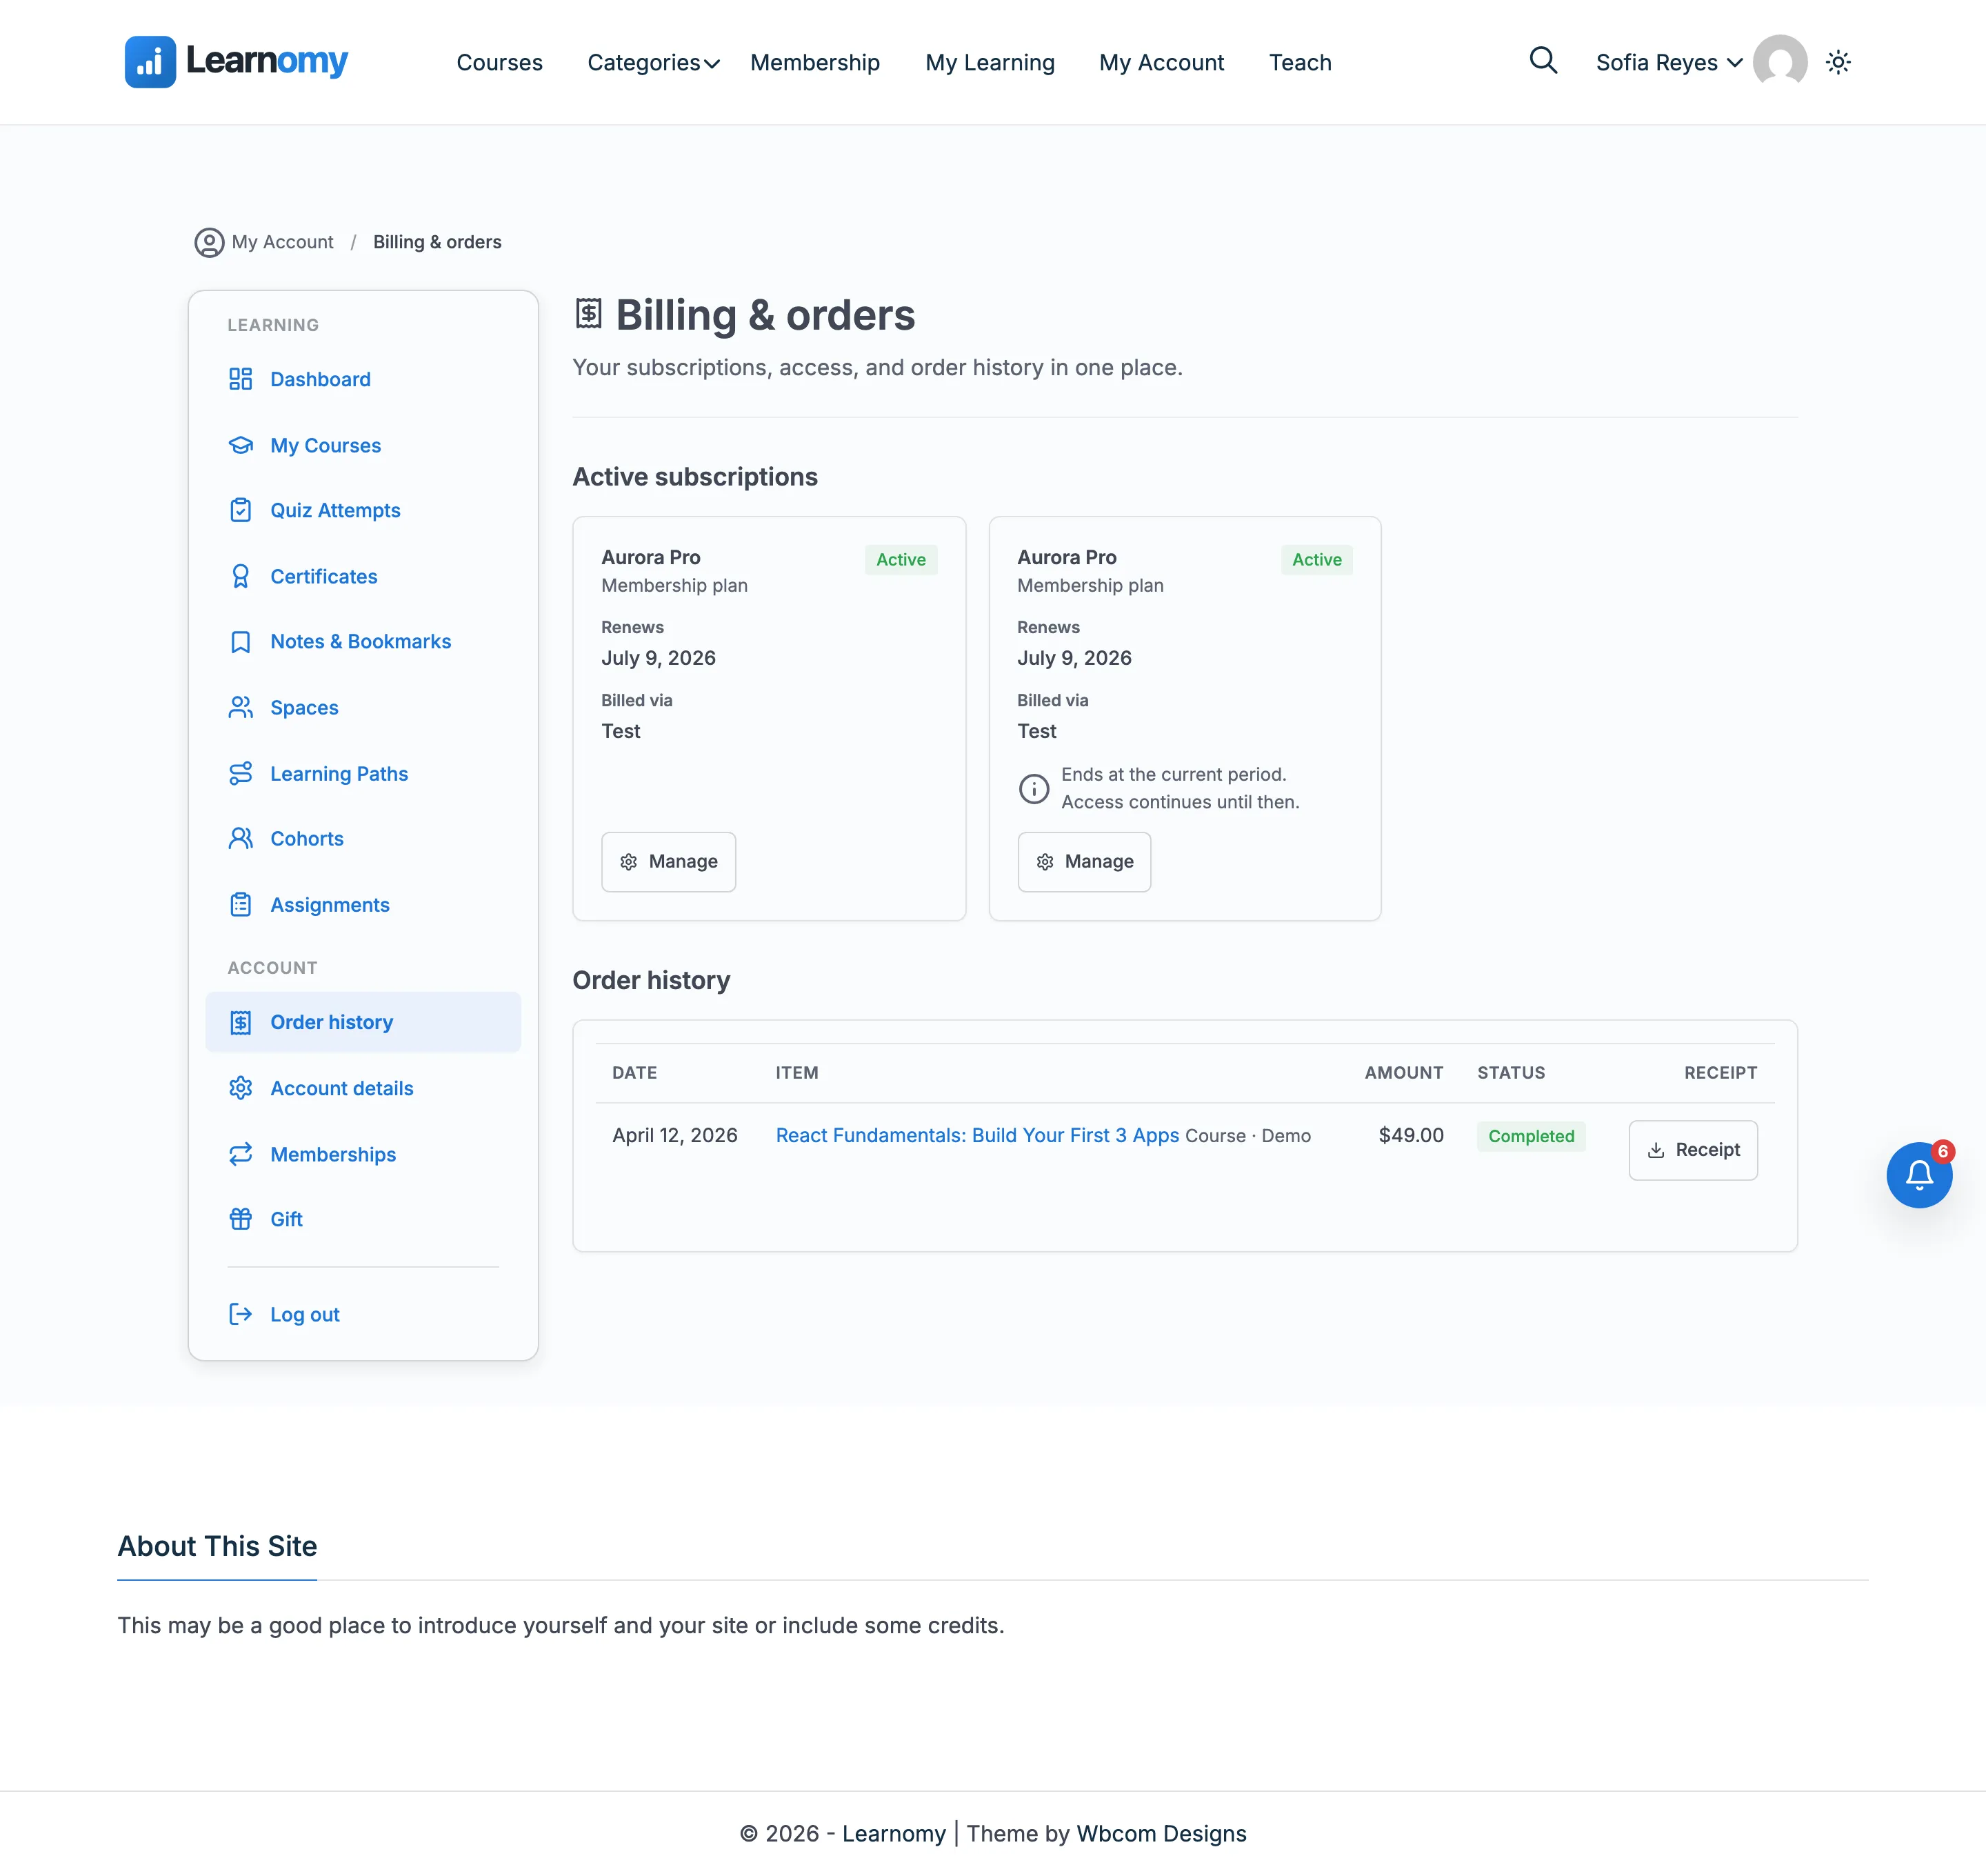
Task: Go to My Learning in top navigation
Action: tap(990, 62)
